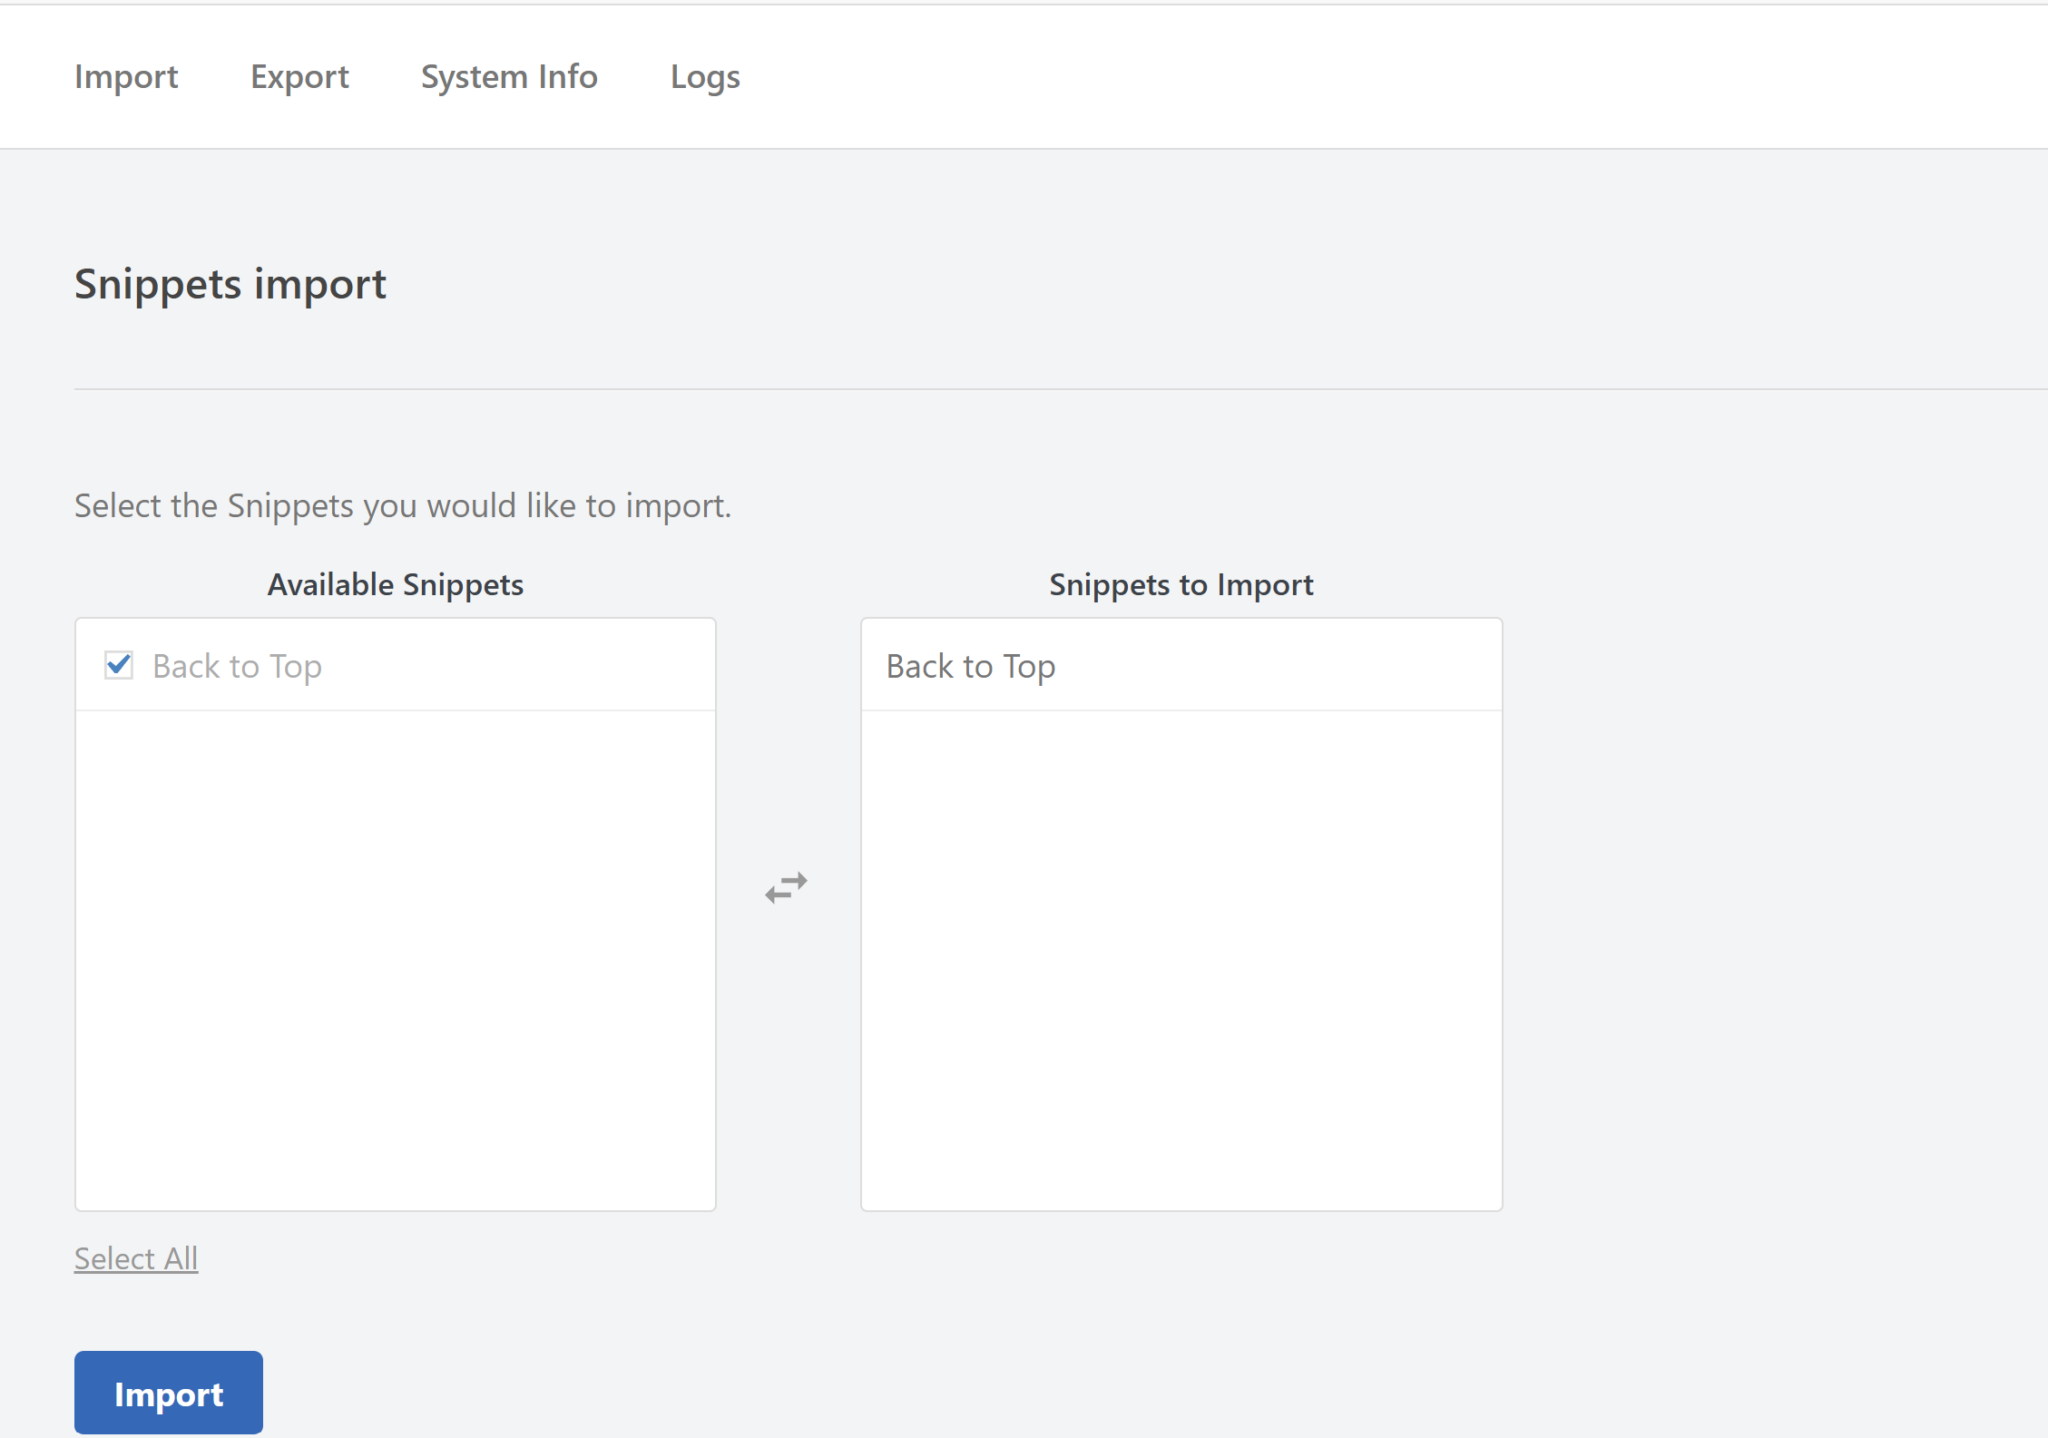
Task: Select Back to Top under Snippets to Import
Action: [x=970, y=665]
